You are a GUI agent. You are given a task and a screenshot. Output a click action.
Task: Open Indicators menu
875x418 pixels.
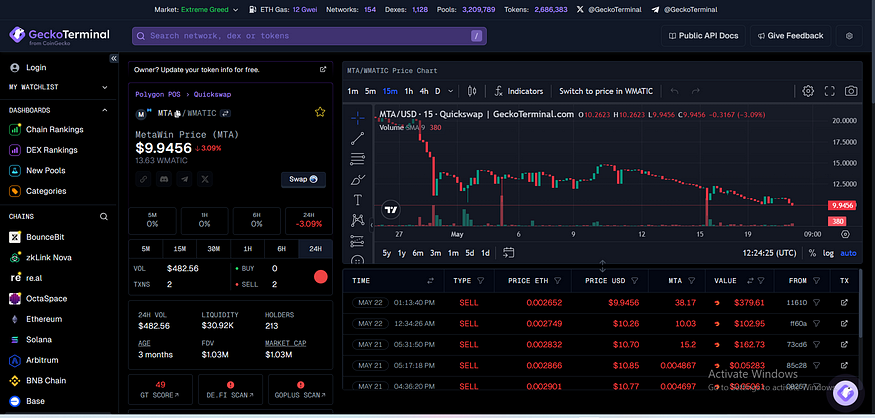point(519,91)
